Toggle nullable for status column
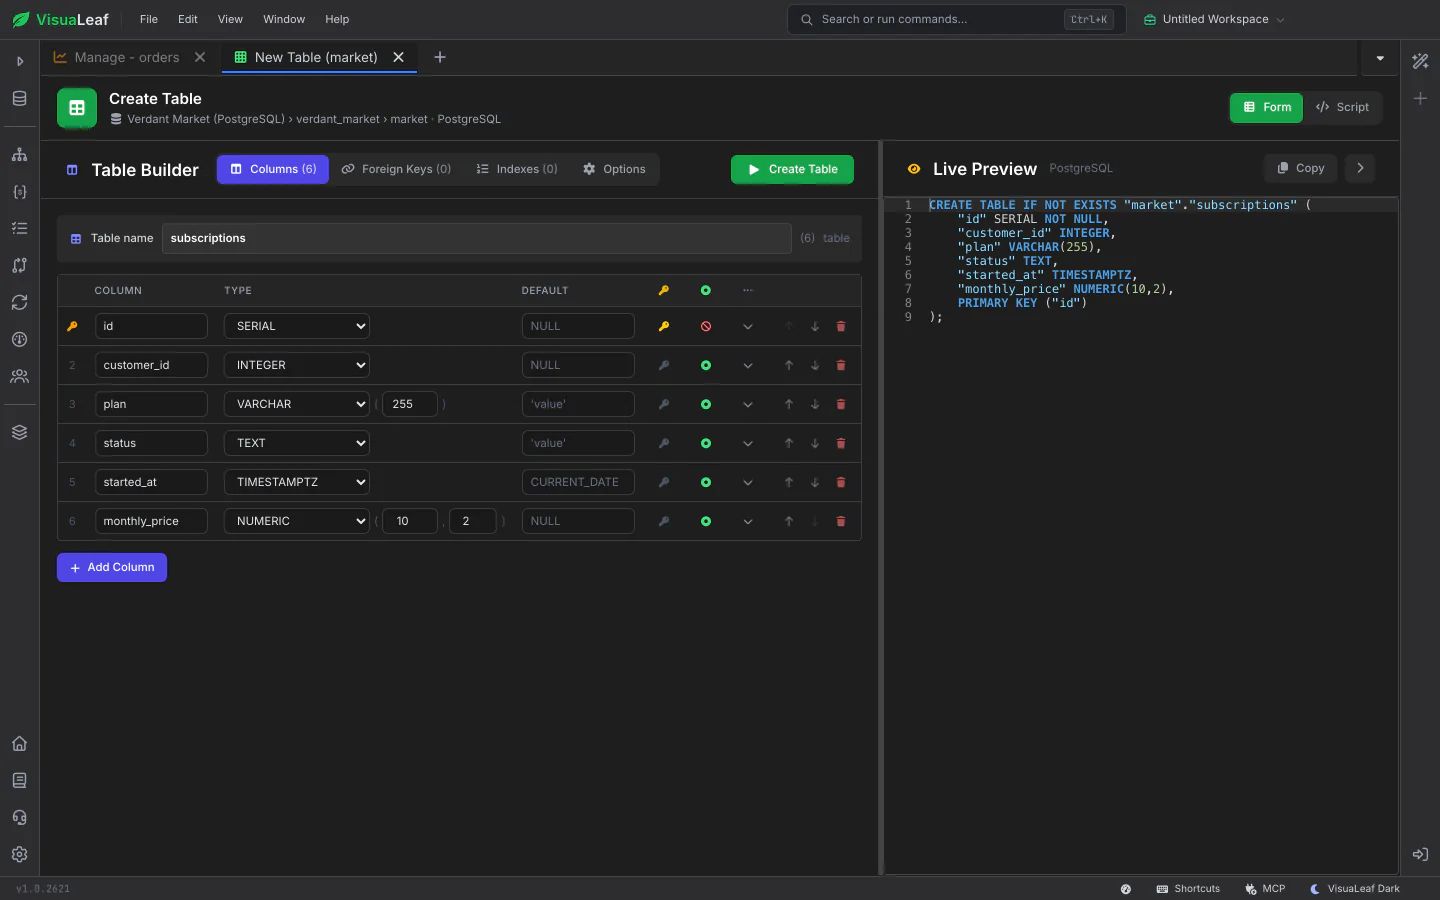 [x=706, y=443]
